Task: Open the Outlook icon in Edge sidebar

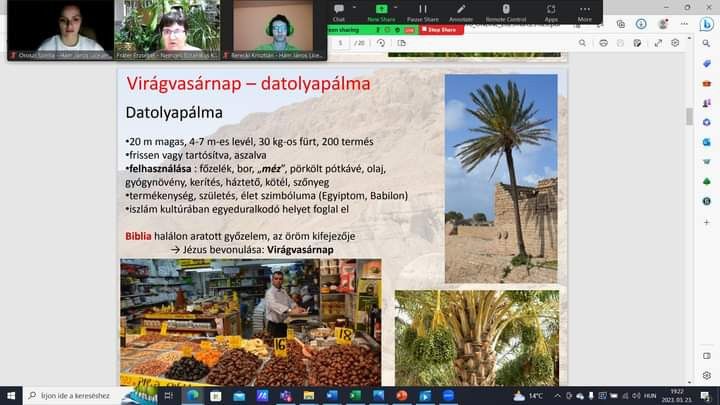Action: [706, 142]
